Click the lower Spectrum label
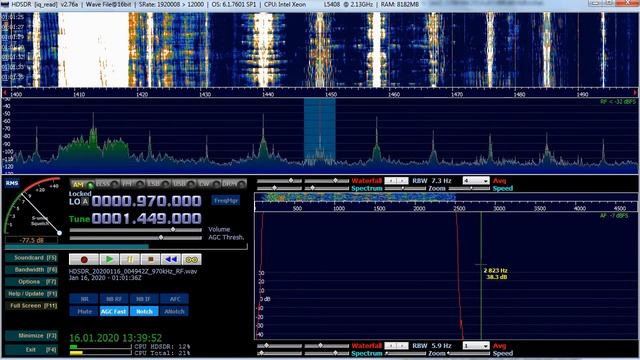640x360 pixels. coord(367,353)
